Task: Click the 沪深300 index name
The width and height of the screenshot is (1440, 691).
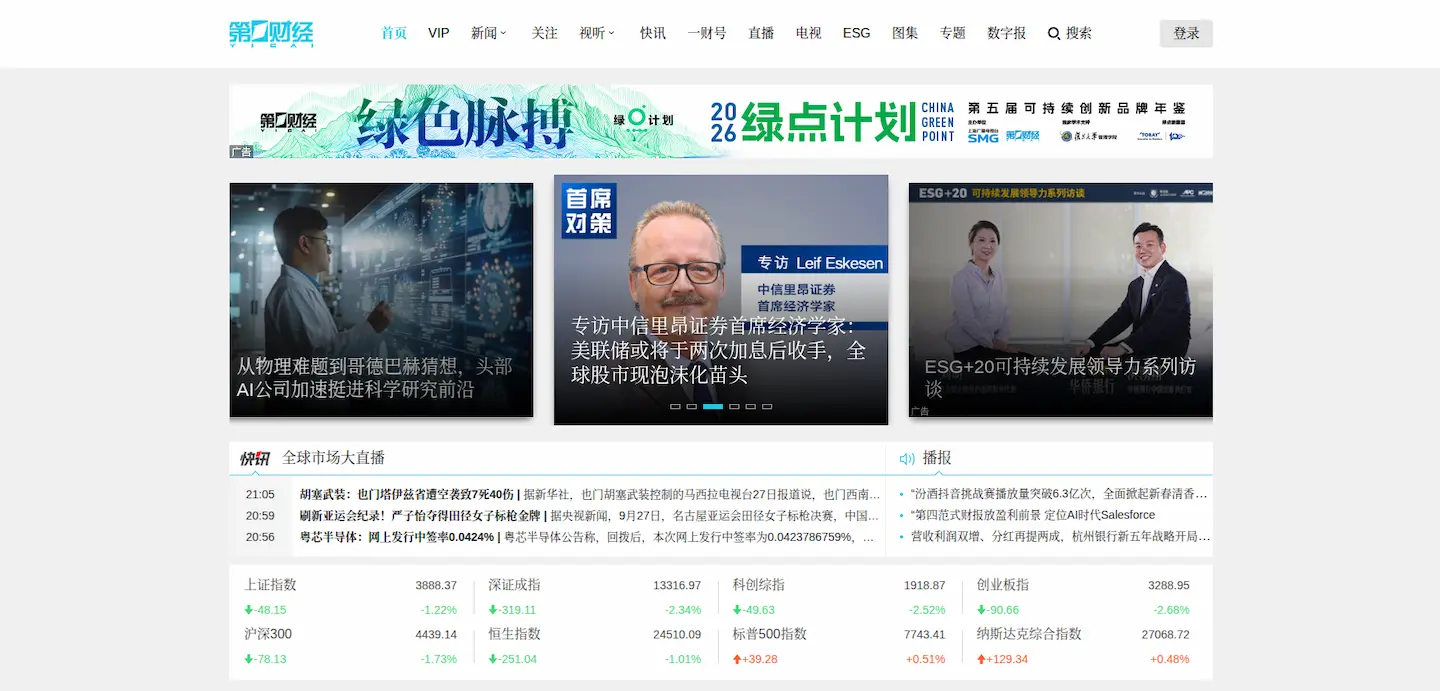Action: tap(269, 634)
